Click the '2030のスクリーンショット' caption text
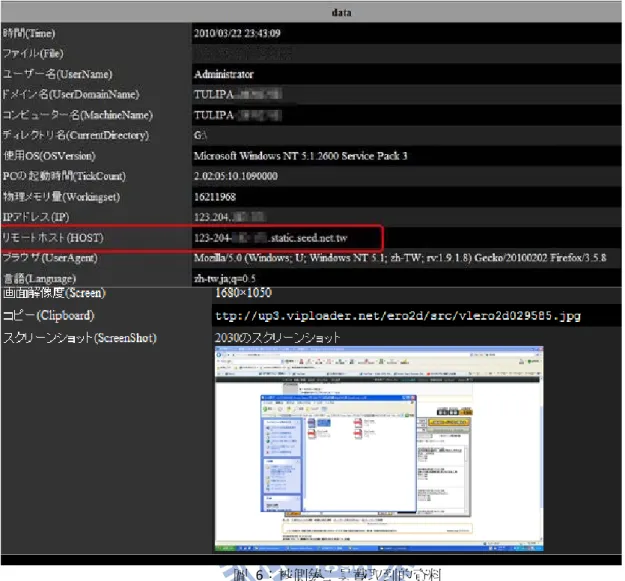This screenshot has width=625, height=581. 277,338
